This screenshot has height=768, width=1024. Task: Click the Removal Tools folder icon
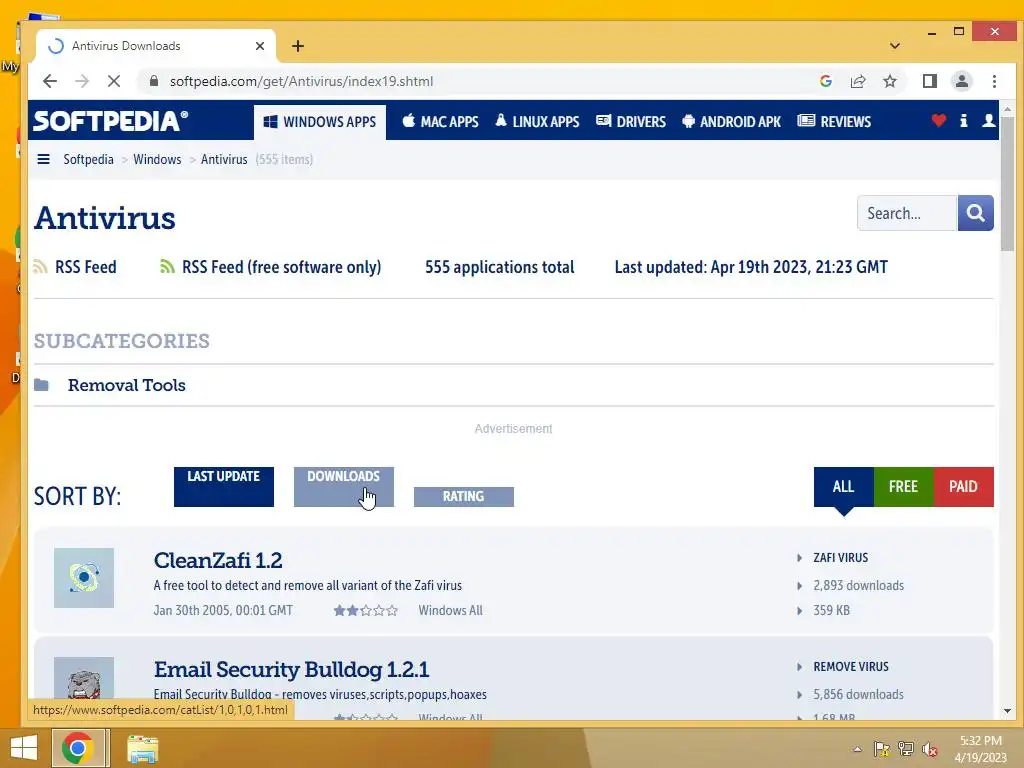[41, 385]
